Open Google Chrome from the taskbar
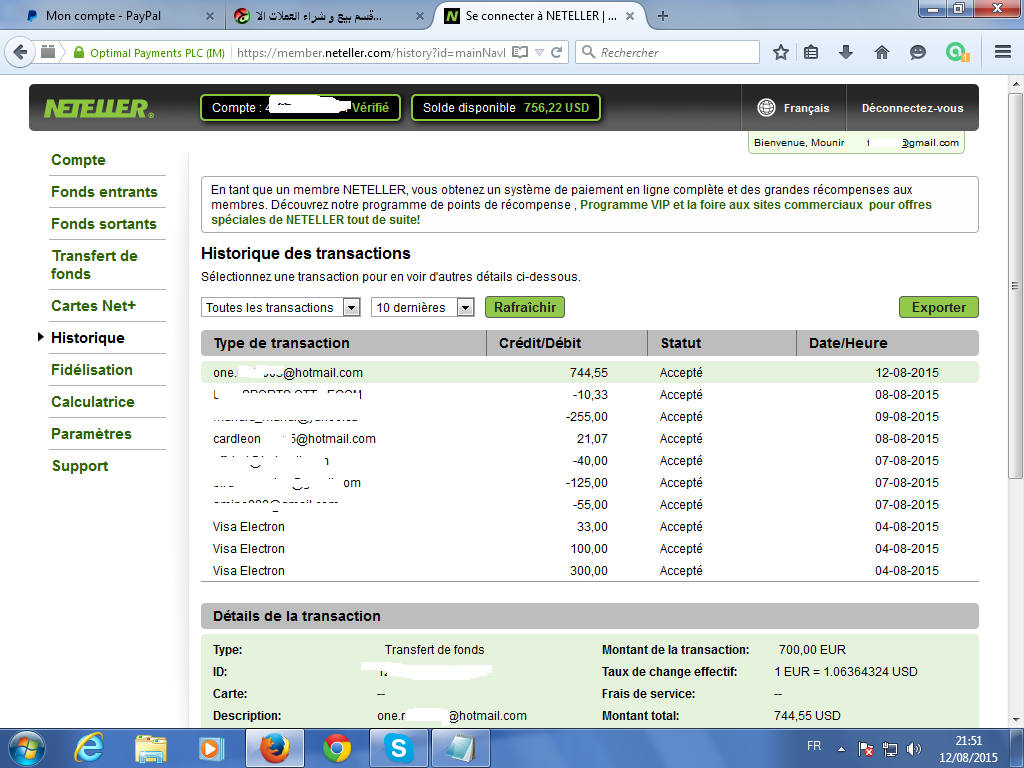Viewport: 1024px width, 768px height. click(337, 748)
